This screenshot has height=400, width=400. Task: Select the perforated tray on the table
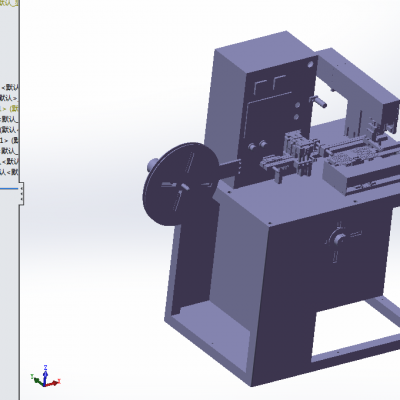click(353, 156)
